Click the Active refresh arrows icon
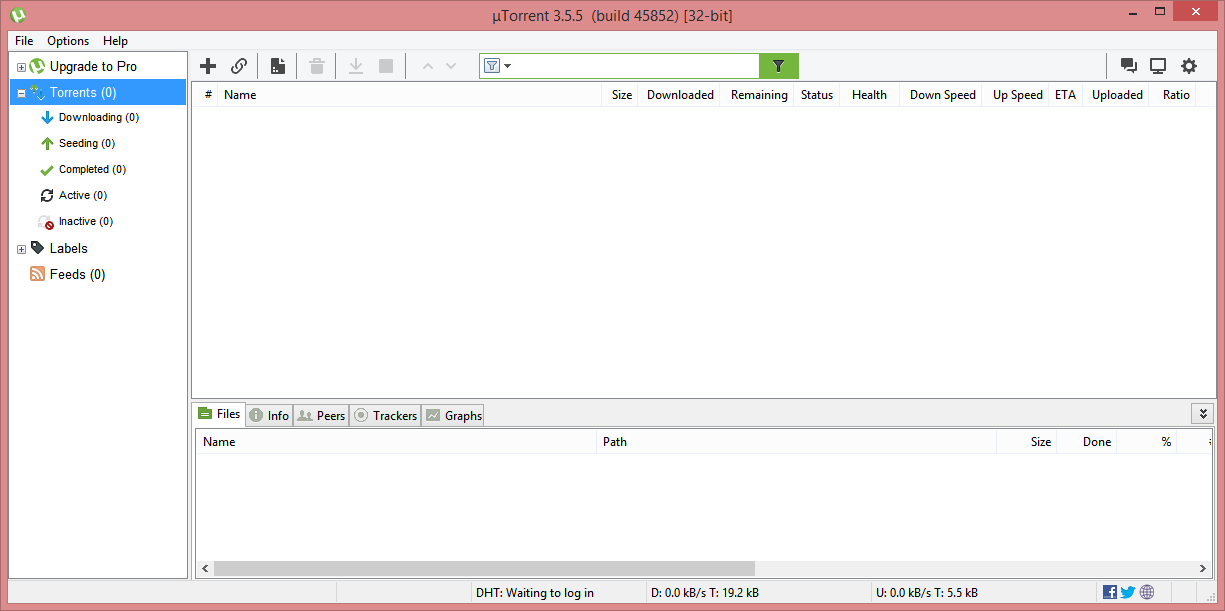This screenshot has height=611, width=1225. tap(46, 195)
